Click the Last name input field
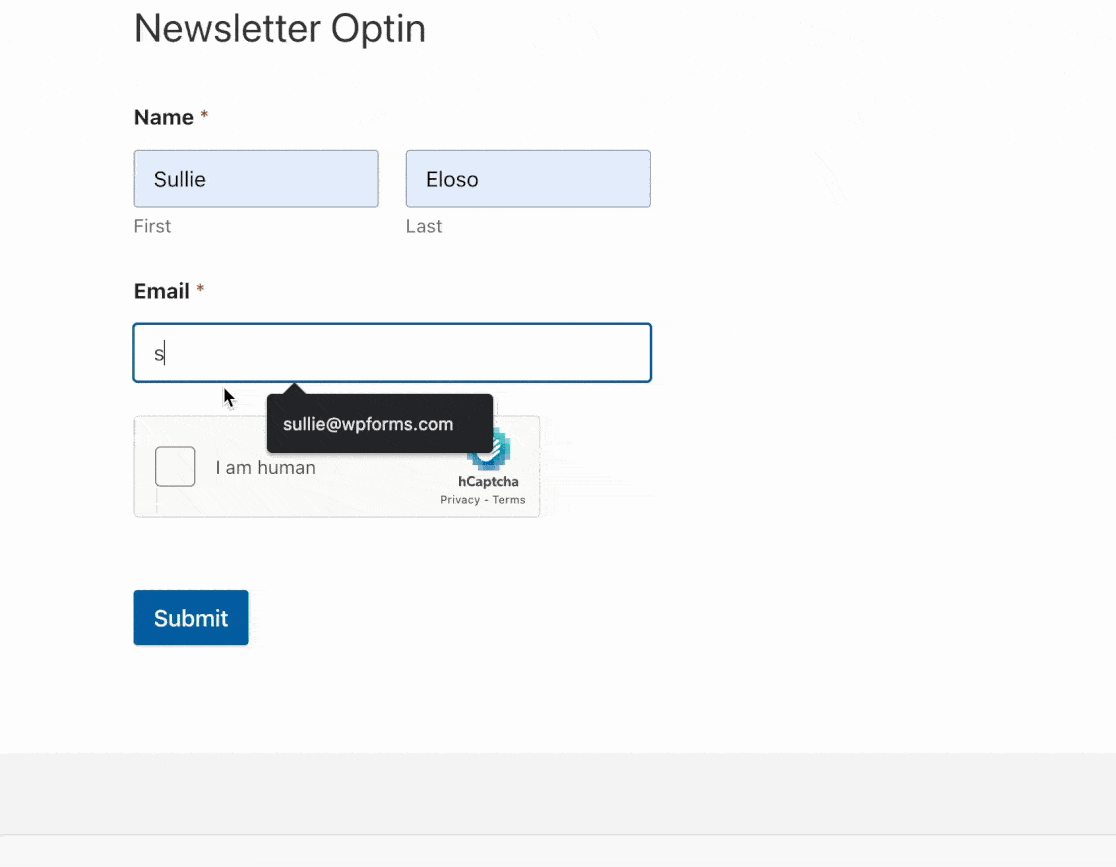This screenshot has height=867, width=1116. [x=528, y=179]
